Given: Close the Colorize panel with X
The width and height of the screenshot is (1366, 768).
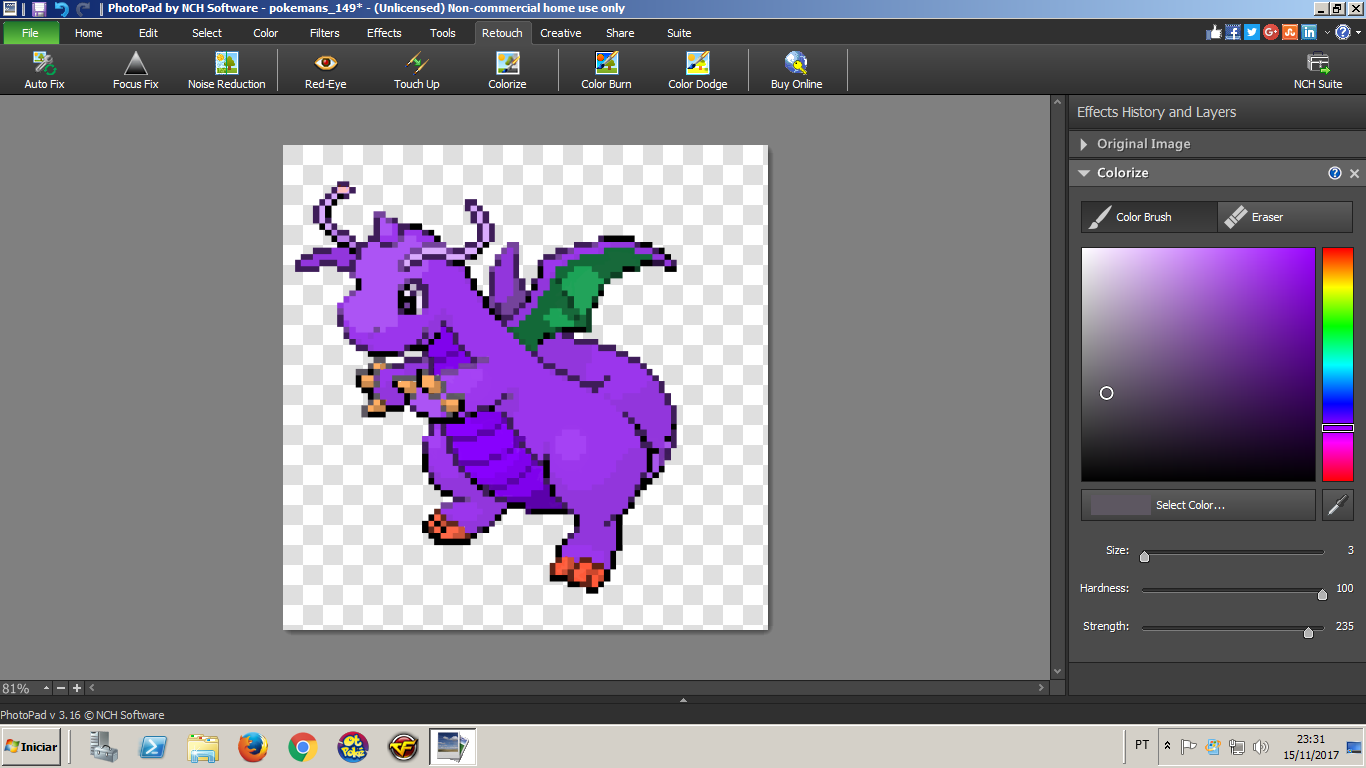Looking at the screenshot, I should point(1355,173).
